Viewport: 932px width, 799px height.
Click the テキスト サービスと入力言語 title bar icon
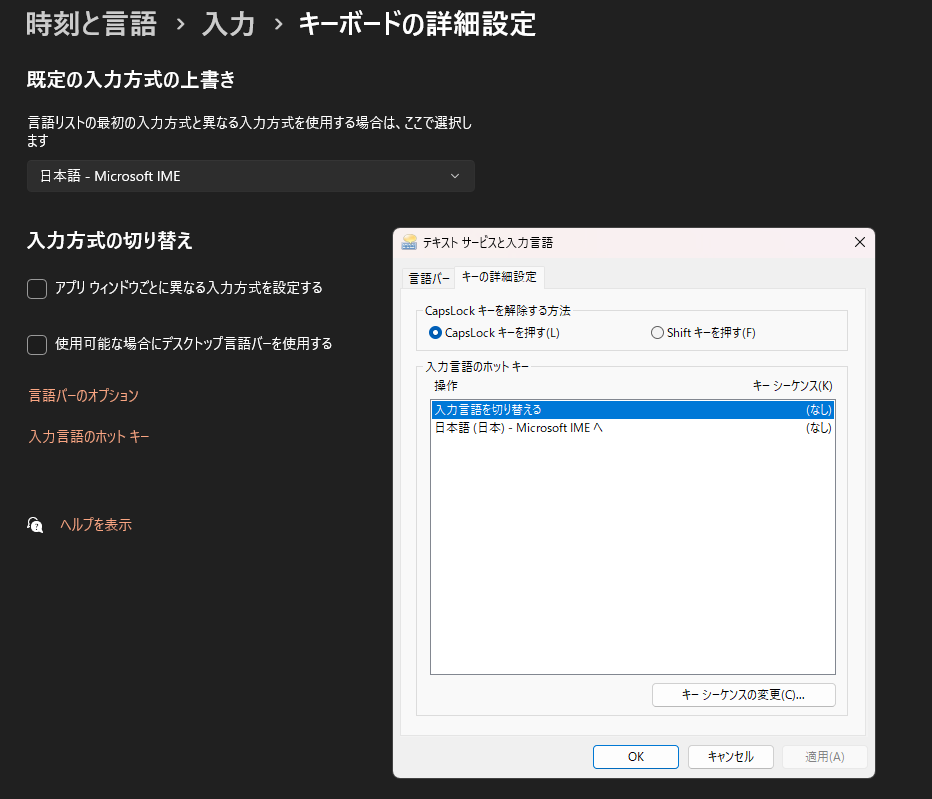point(409,242)
